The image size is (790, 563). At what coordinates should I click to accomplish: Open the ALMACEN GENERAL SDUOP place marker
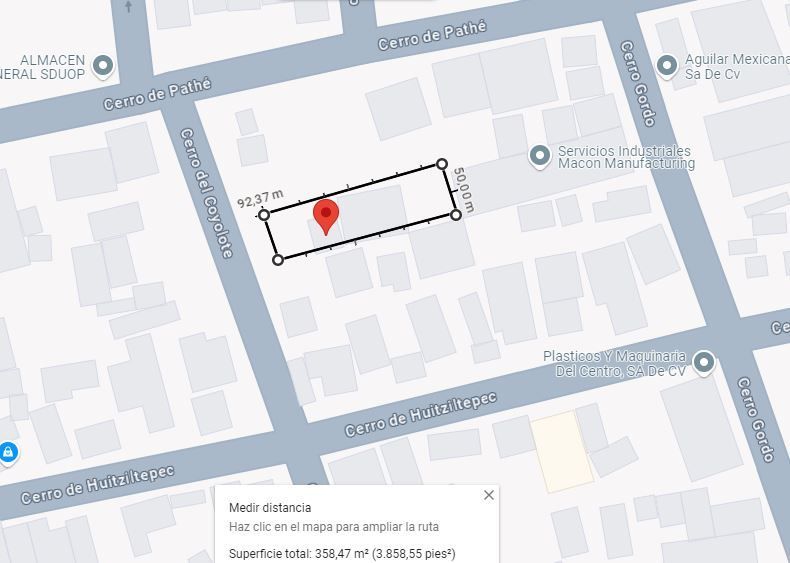104,66
